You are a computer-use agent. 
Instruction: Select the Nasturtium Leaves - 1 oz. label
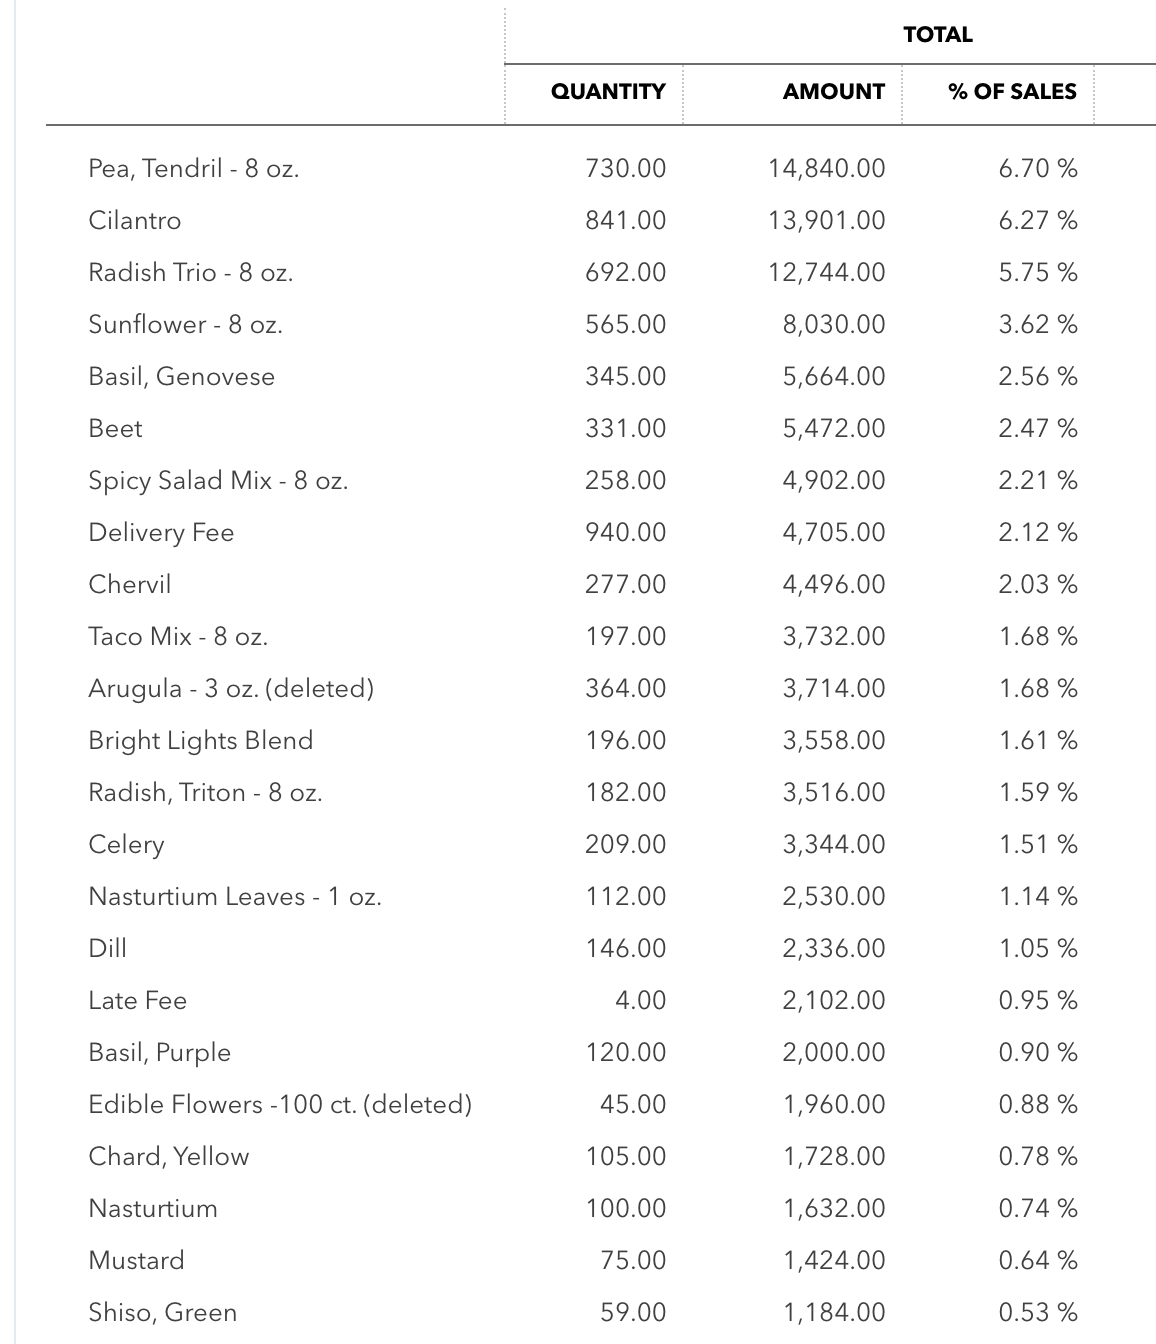235,896
